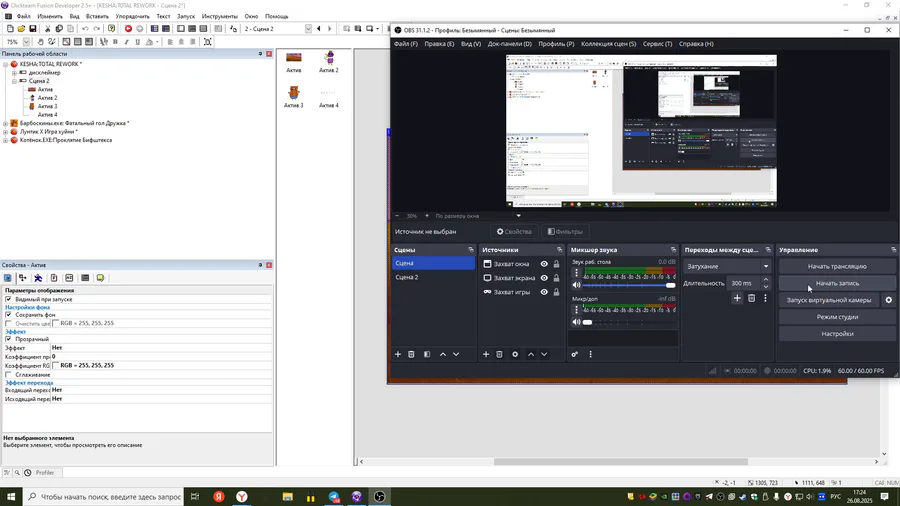Click the Studio mode button
900x506 pixels.
coord(837,317)
